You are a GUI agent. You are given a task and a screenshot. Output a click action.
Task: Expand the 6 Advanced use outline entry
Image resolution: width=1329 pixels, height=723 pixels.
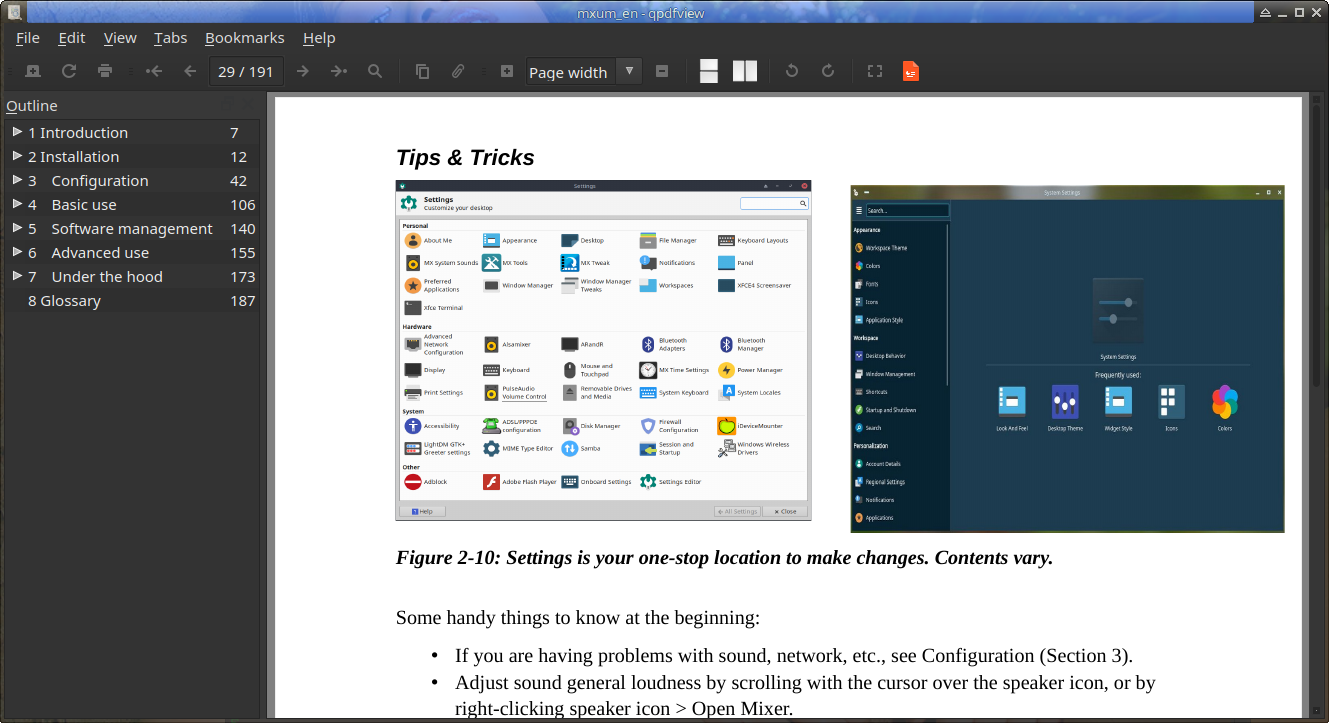(17, 252)
